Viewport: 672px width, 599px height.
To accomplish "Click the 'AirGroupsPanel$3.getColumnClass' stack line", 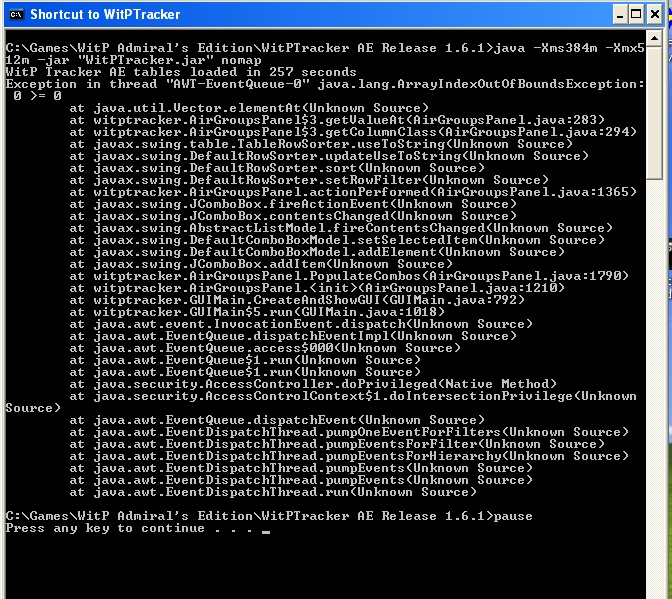I will [353, 132].
